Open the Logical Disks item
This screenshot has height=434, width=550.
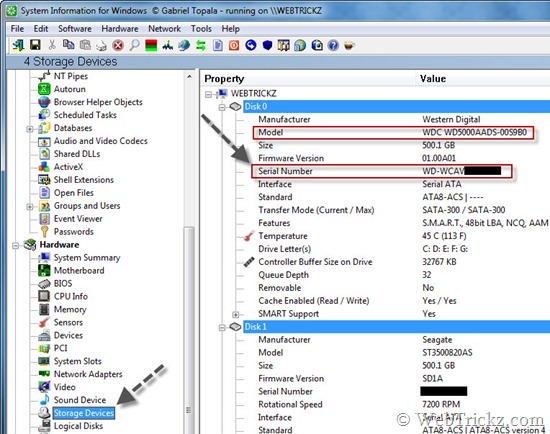78,426
